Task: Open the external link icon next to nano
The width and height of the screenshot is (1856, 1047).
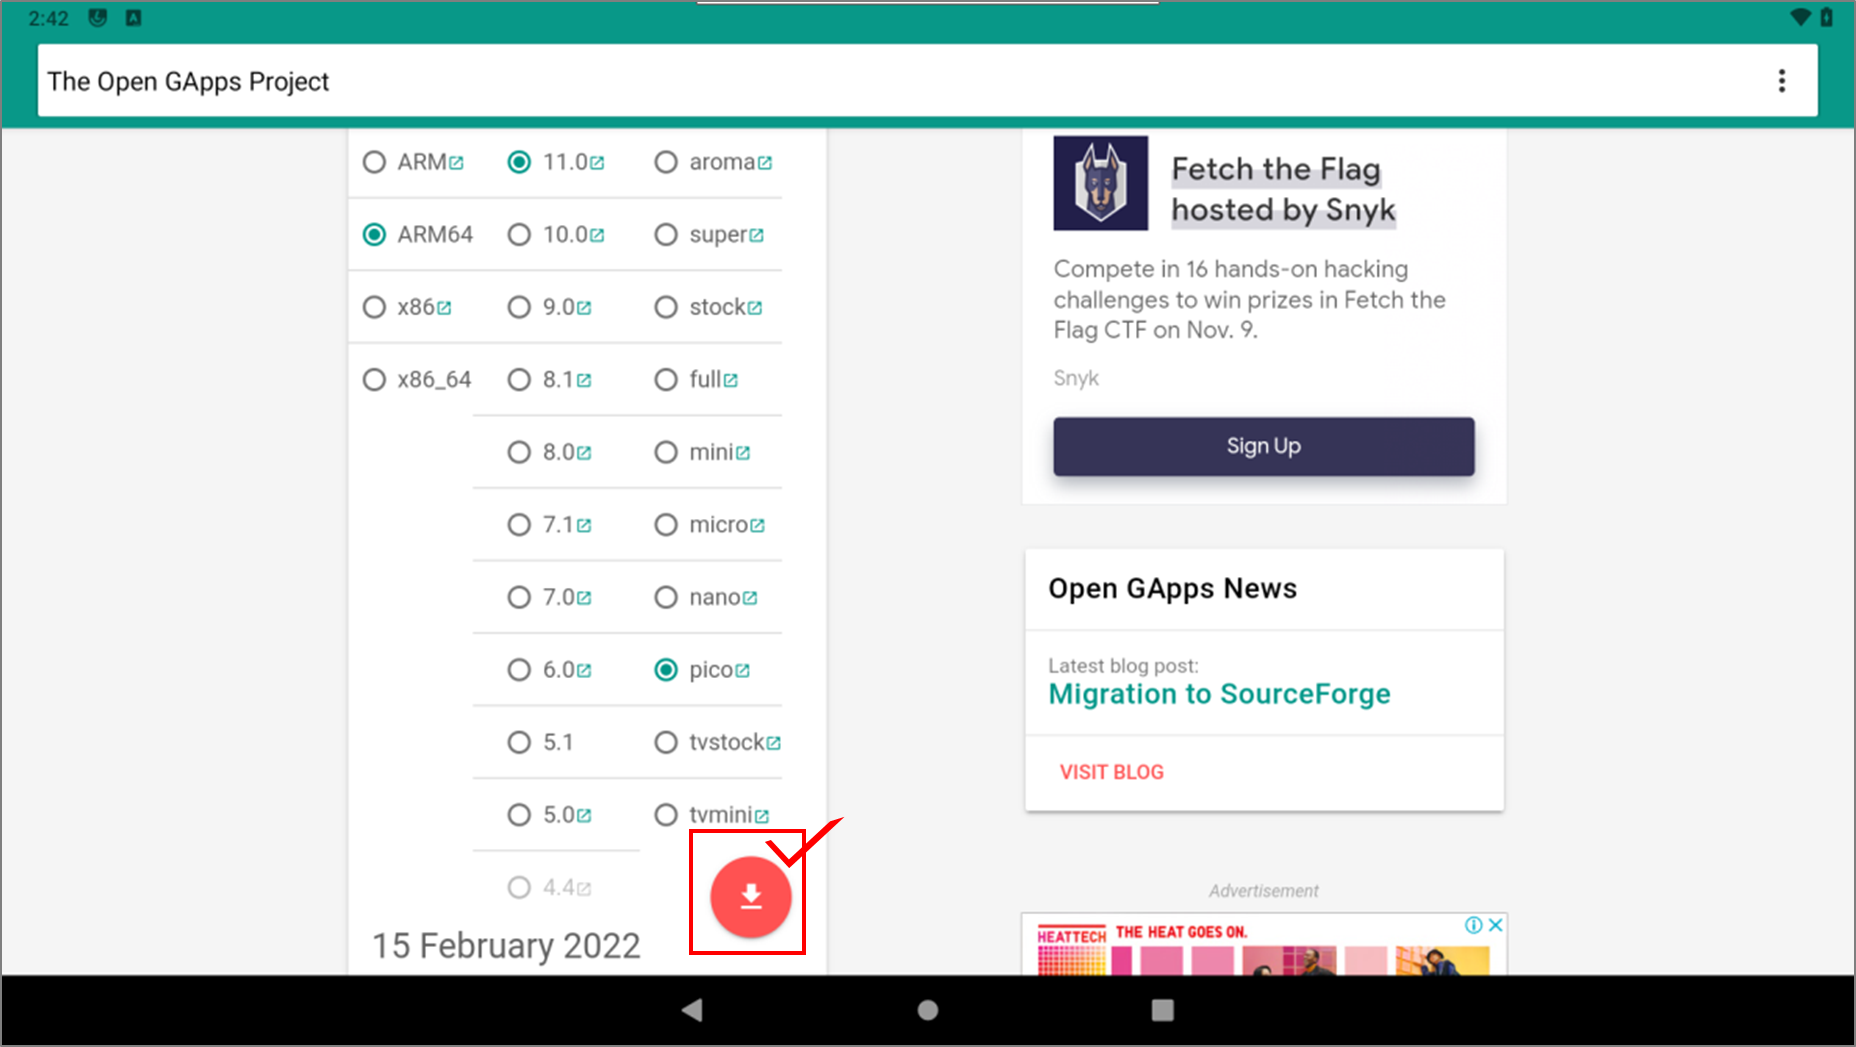Action: 750,598
